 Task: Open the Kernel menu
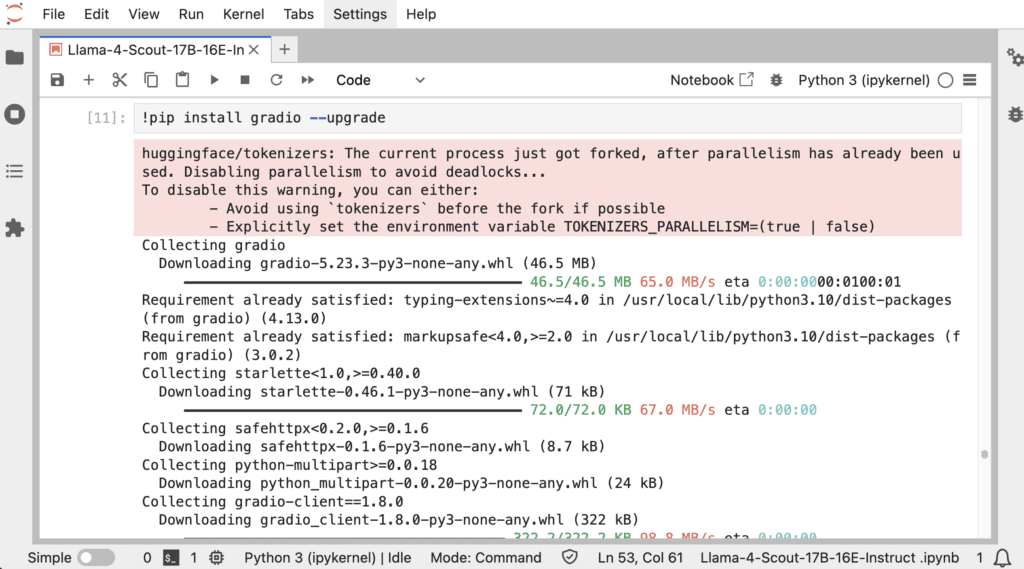coord(243,14)
